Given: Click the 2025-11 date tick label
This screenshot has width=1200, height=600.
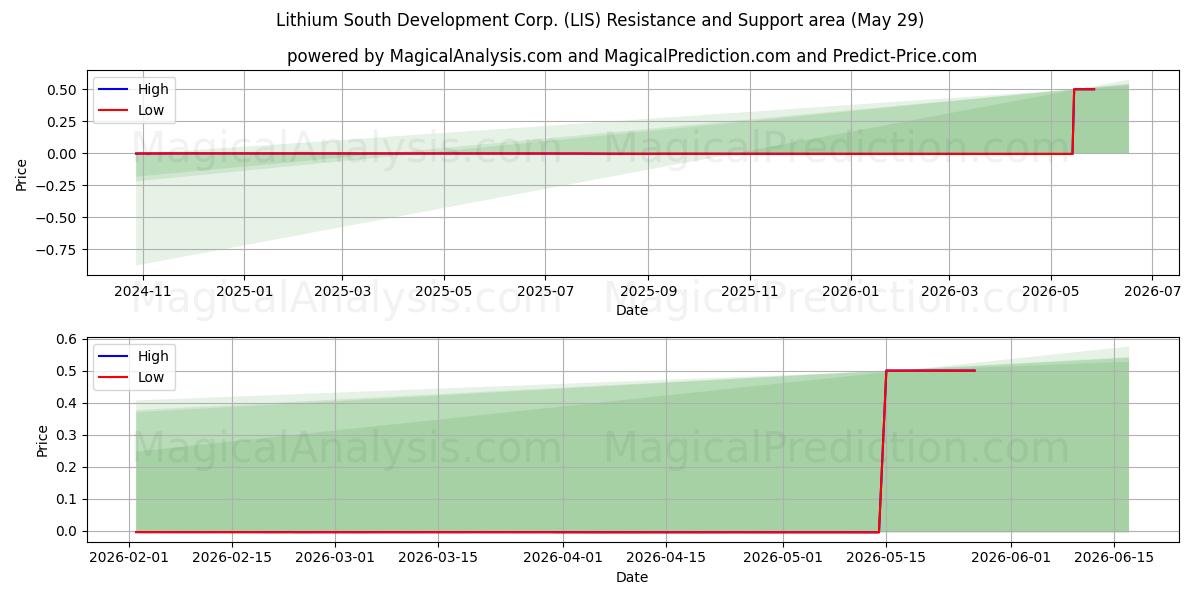Looking at the screenshot, I should tap(750, 291).
